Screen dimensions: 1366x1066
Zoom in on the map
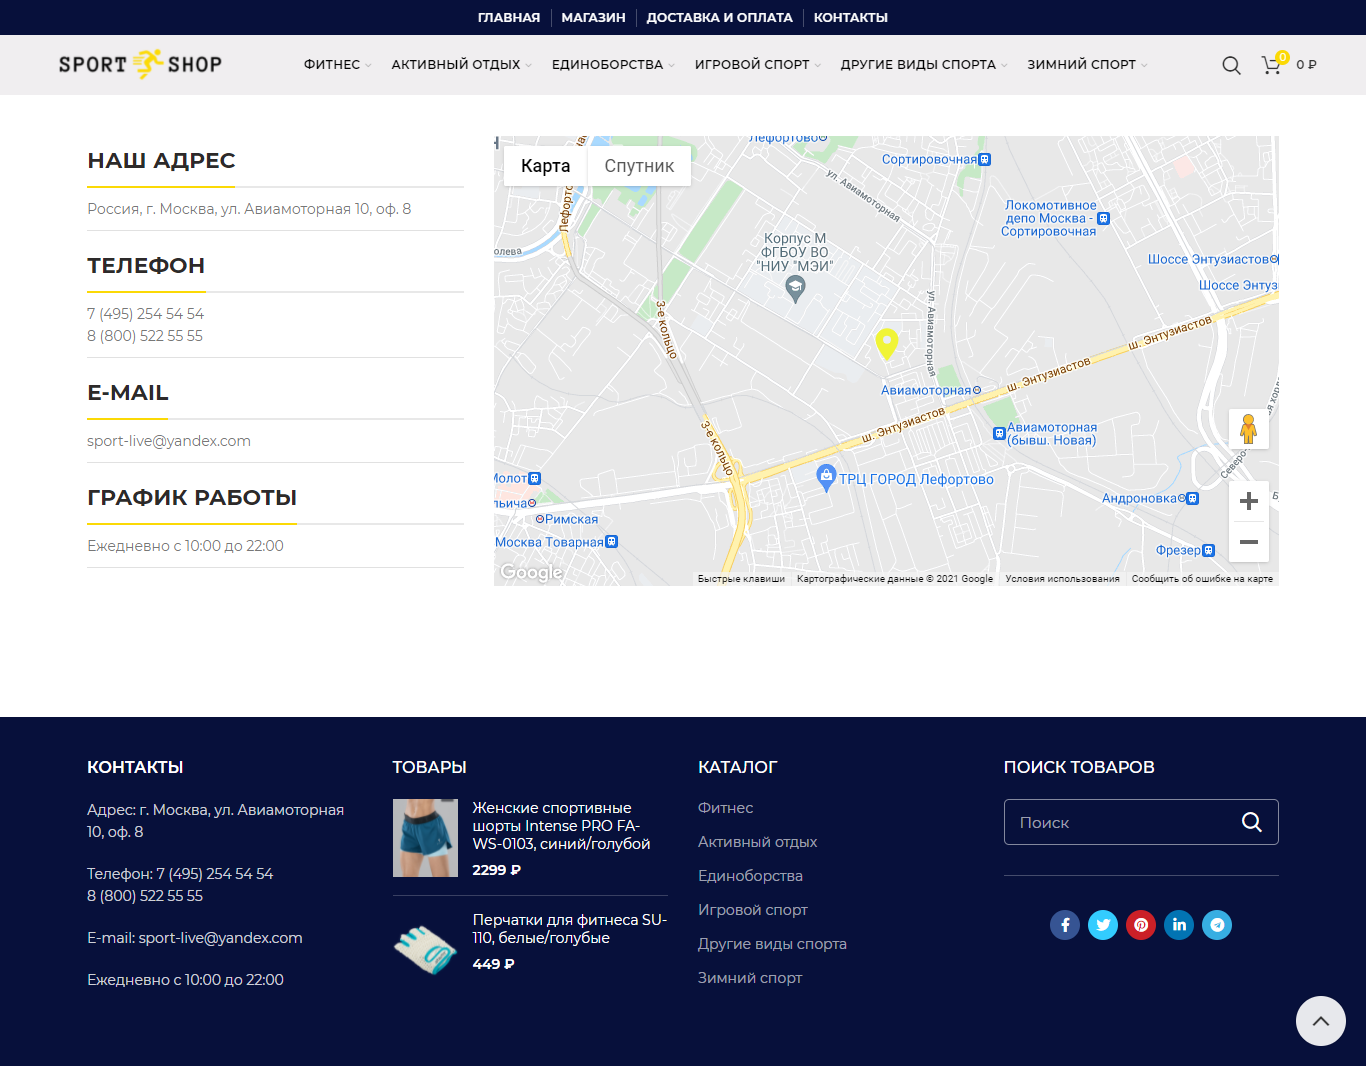(1249, 501)
